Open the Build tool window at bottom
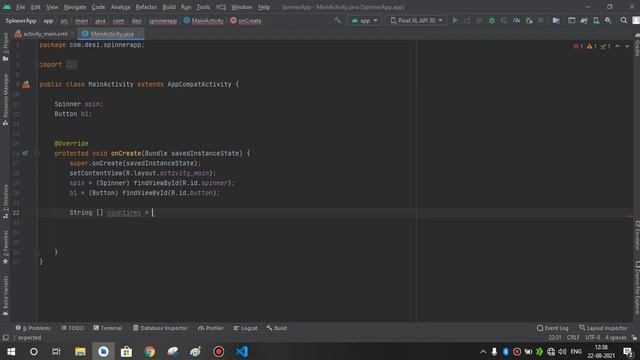This screenshot has height=360, width=640. click(x=277, y=328)
